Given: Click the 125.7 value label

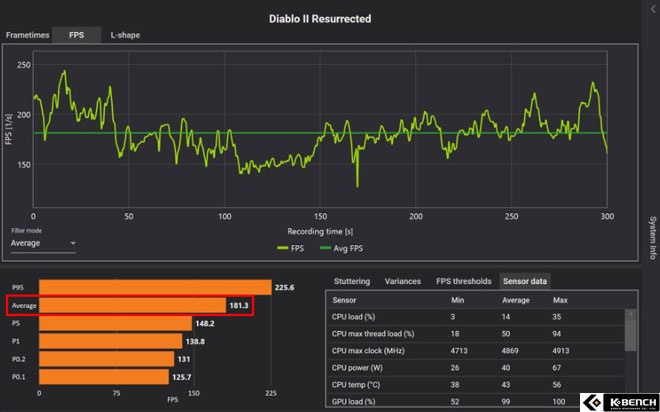Looking at the screenshot, I should (x=181, y=377).
